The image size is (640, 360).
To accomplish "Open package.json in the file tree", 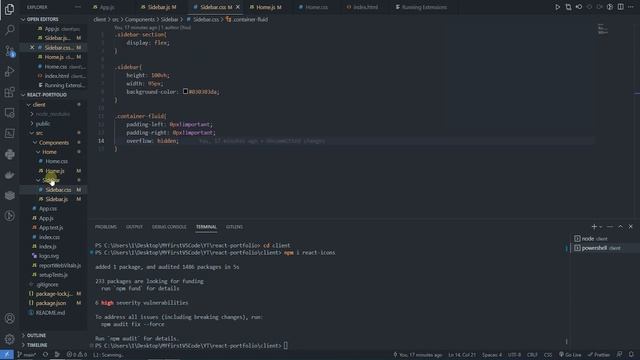I will pyautogui.click(x=51, y=303).
